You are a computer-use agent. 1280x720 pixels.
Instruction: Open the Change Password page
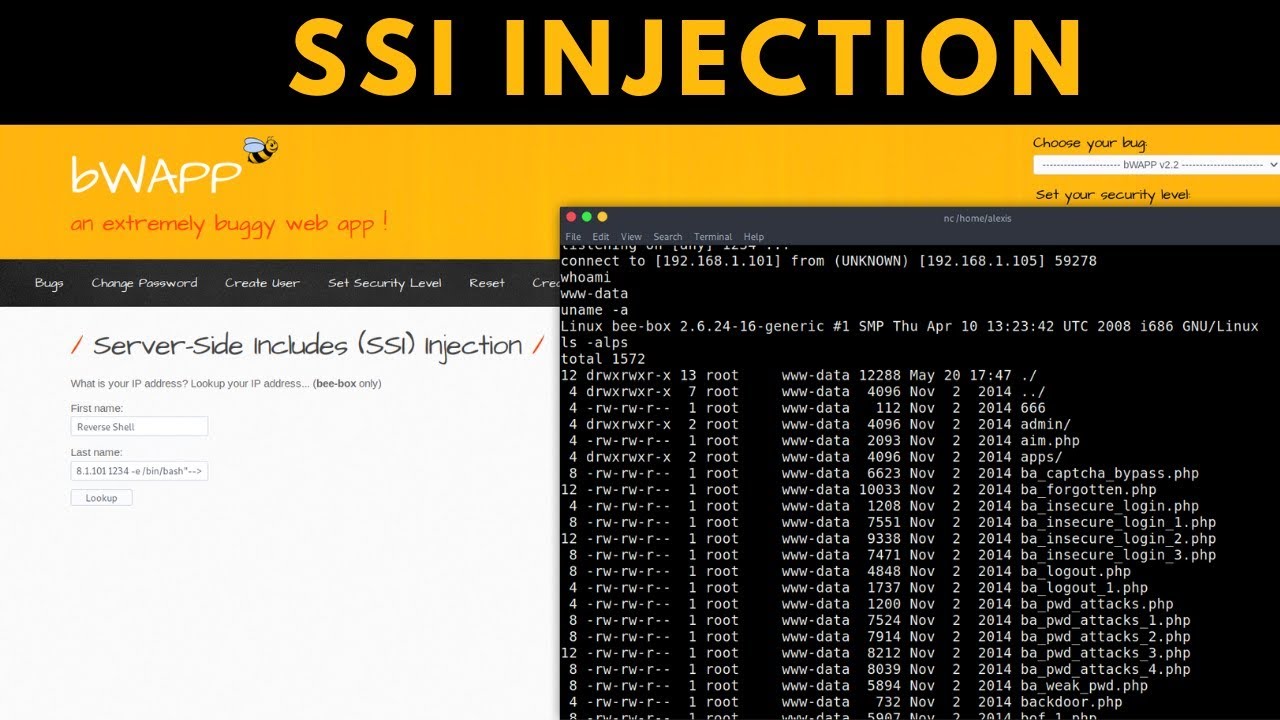pyautogui.click(x=144, y=283)
